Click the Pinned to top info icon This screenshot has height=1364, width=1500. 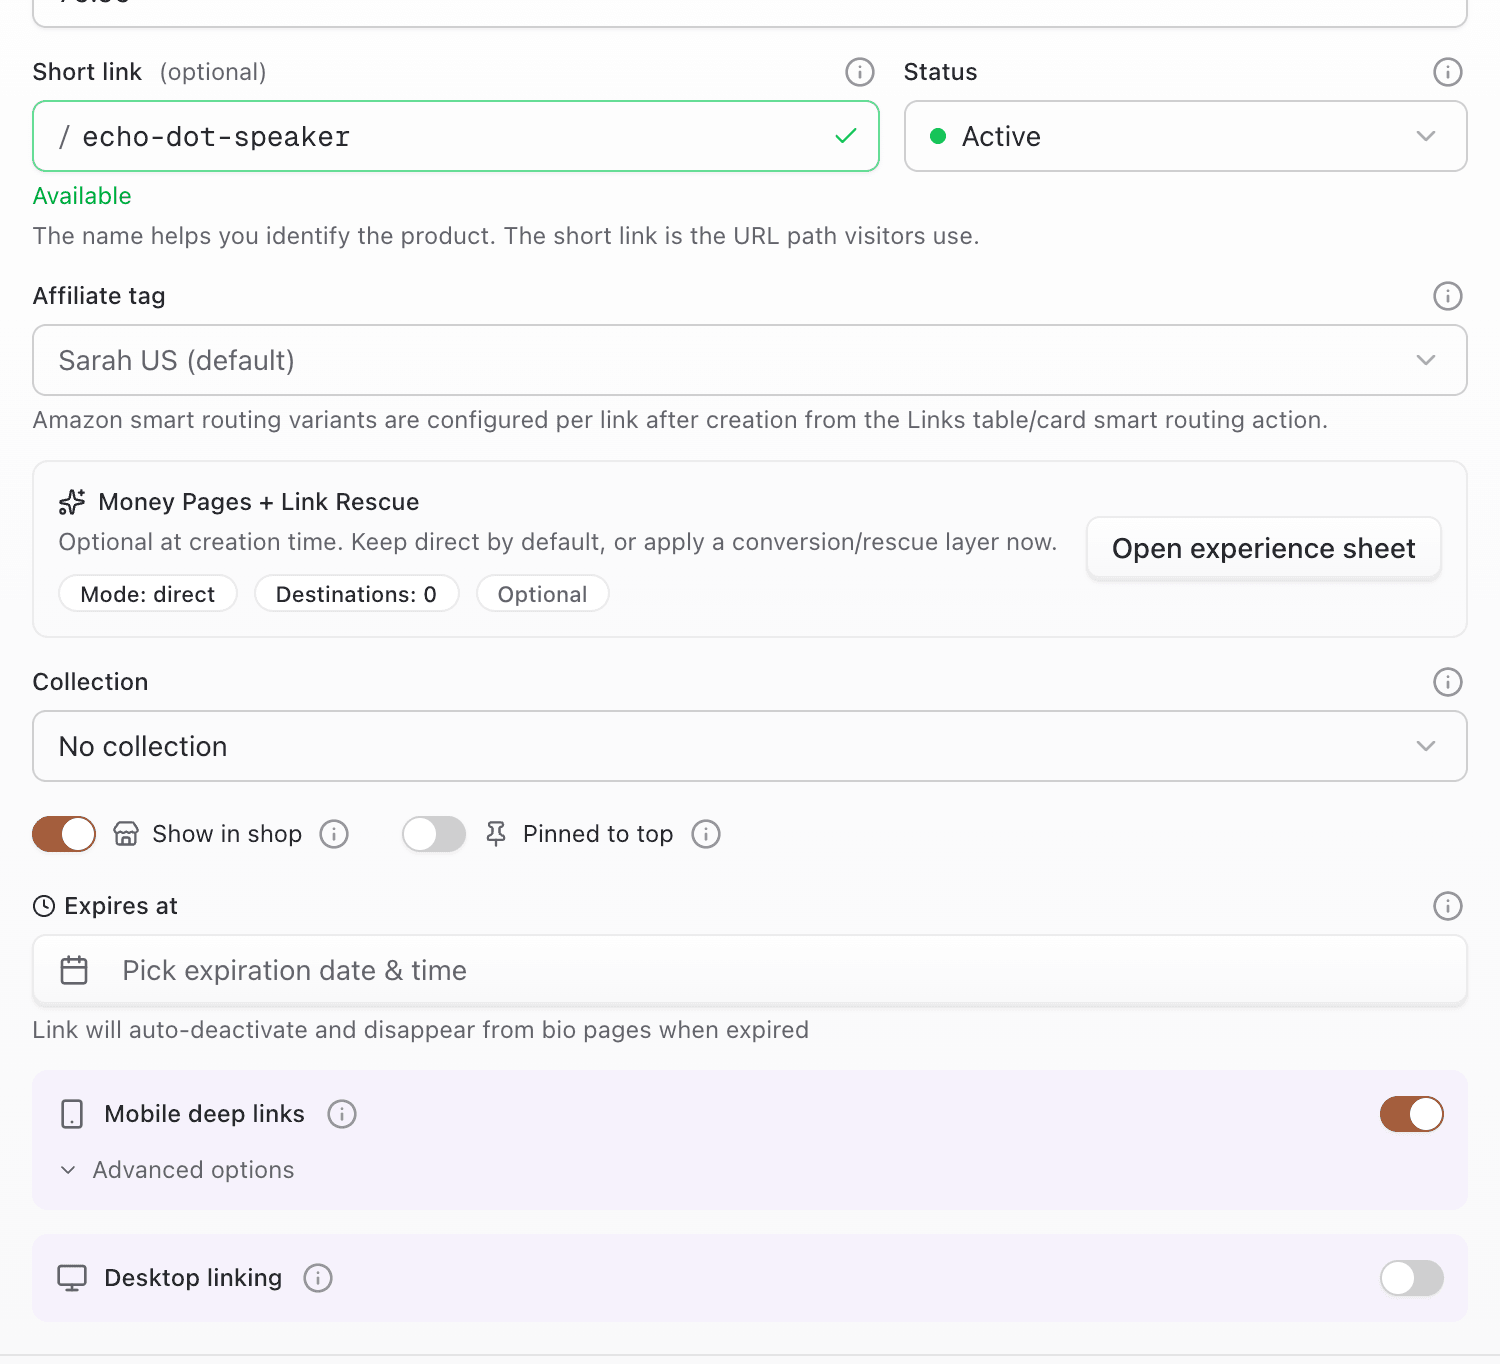(x=706, y=834)
